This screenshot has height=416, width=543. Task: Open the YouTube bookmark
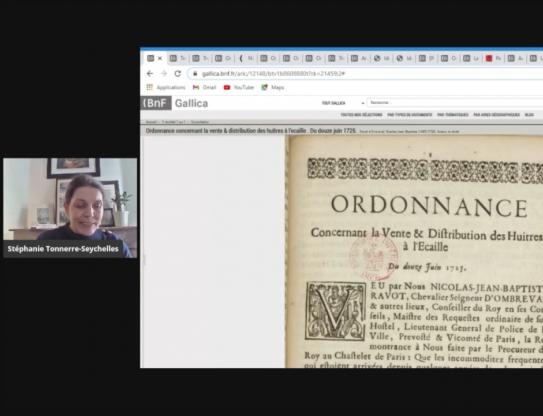239,87
